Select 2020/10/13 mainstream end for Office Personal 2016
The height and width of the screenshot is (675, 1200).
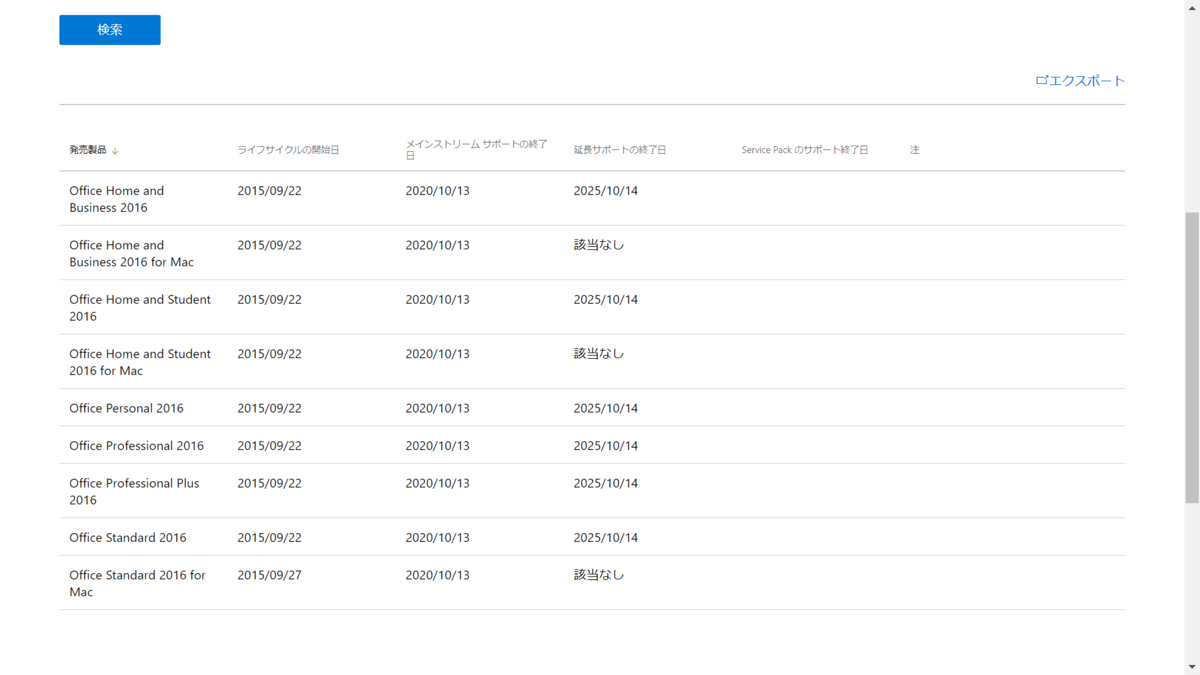437,408
